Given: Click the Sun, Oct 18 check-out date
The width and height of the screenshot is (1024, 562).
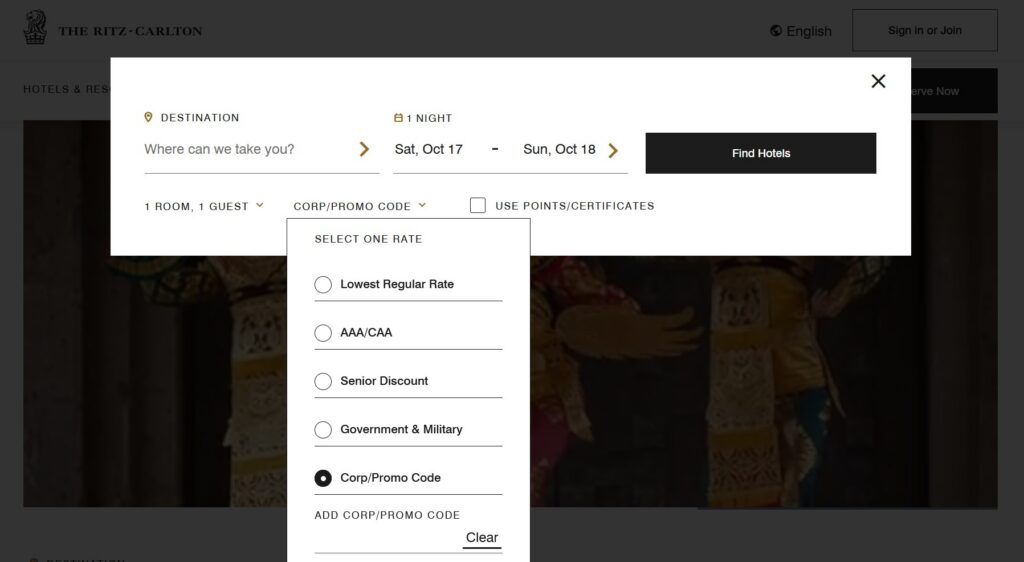Looking at the screenshot, I should [559, 149].
